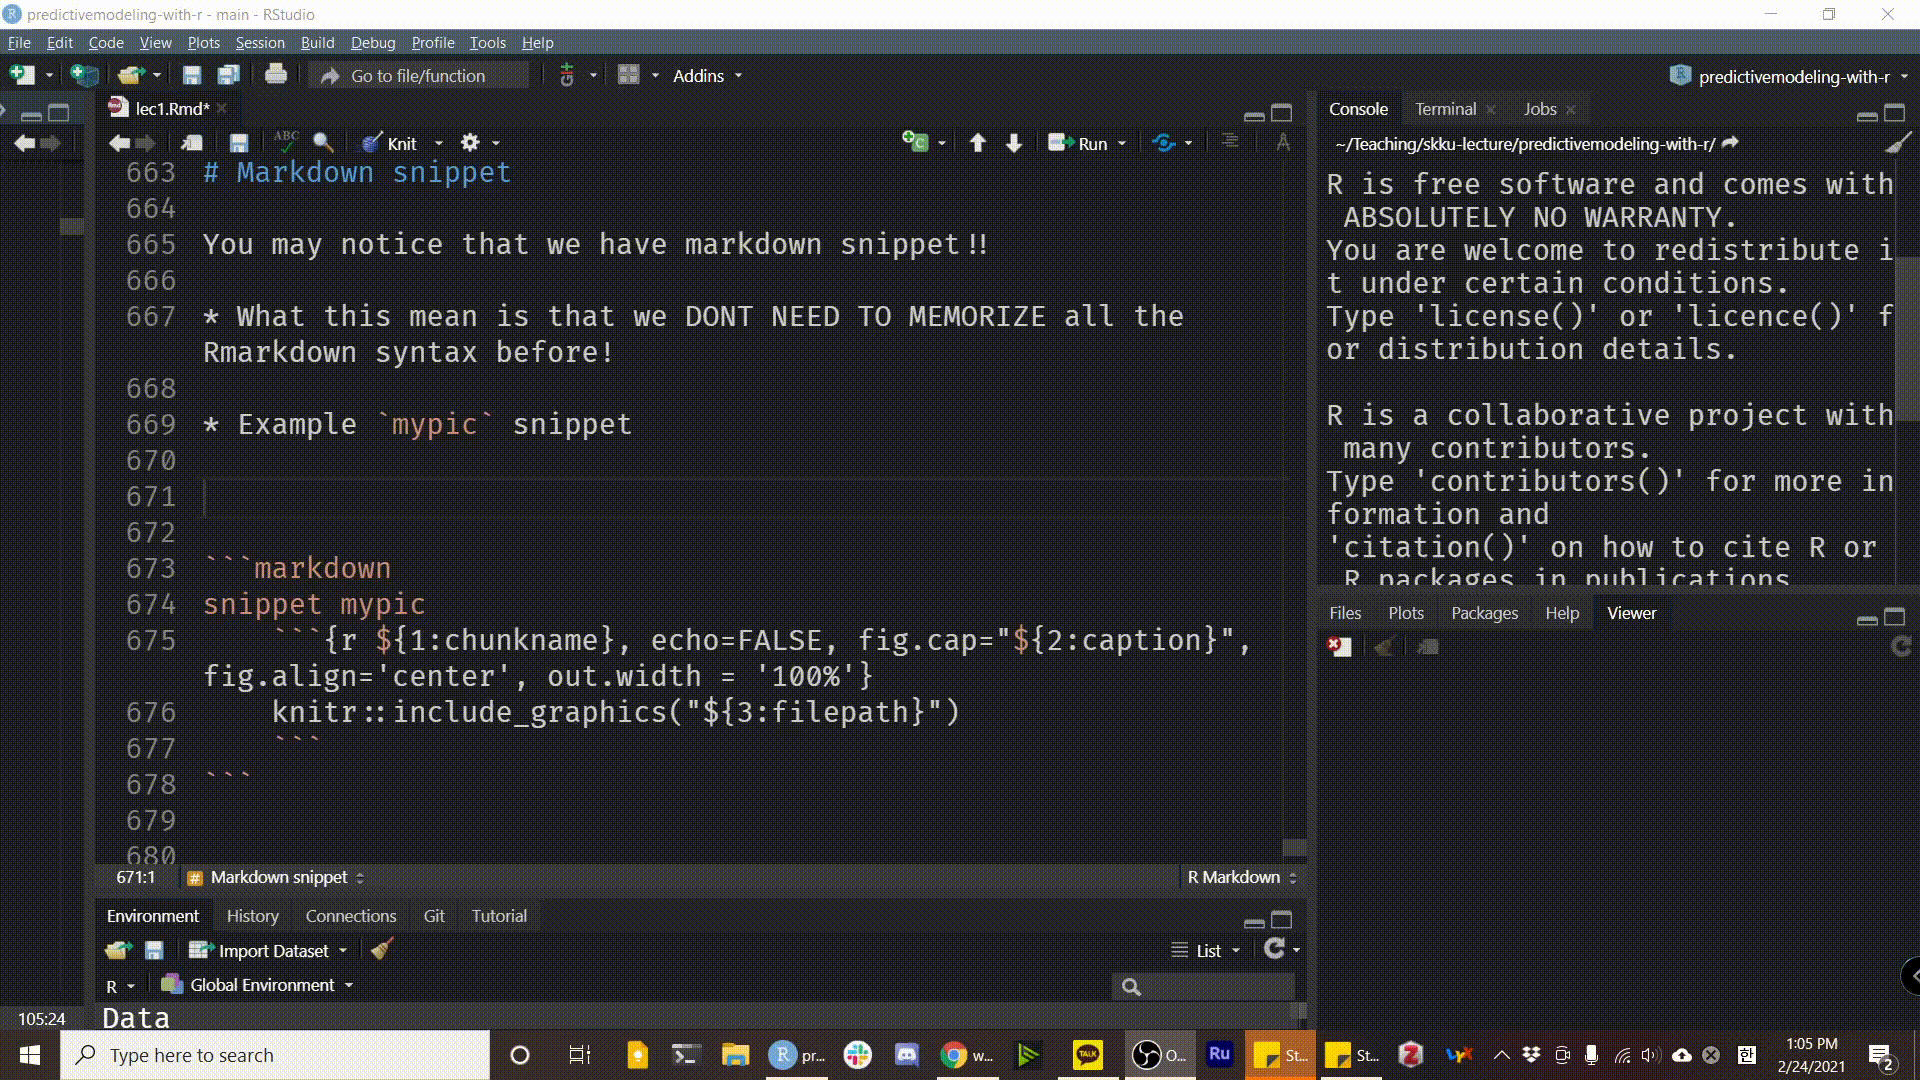Maximize the Console pane

[x=1894, y=112]
